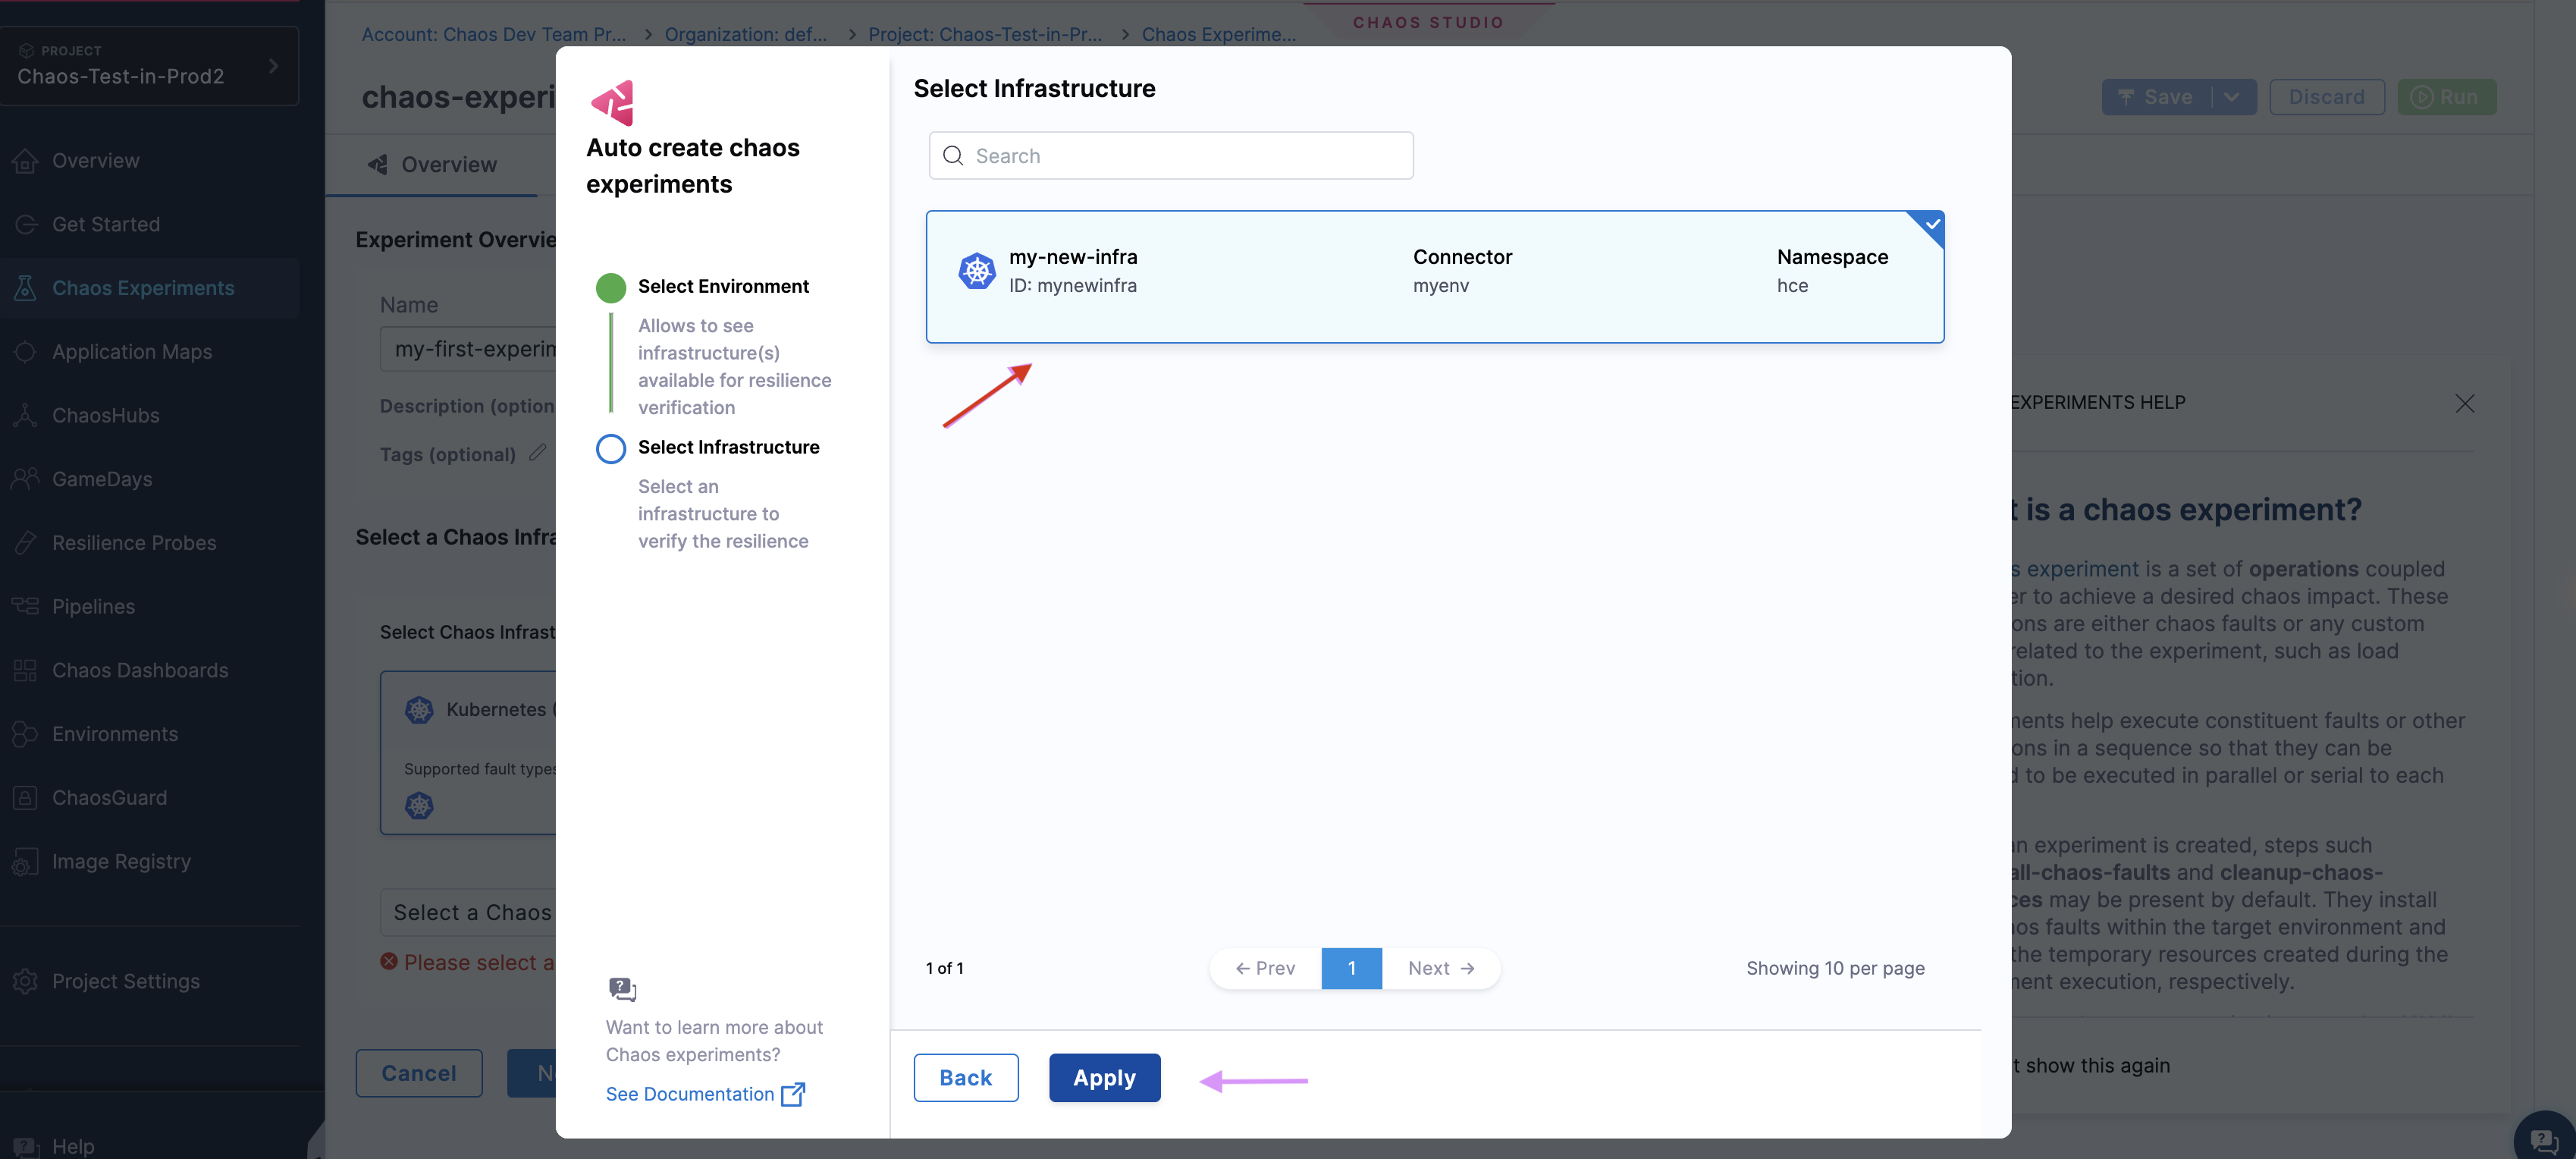Click the Select Infrastructure step
2576x1159 pixels.
pos(728,447)
